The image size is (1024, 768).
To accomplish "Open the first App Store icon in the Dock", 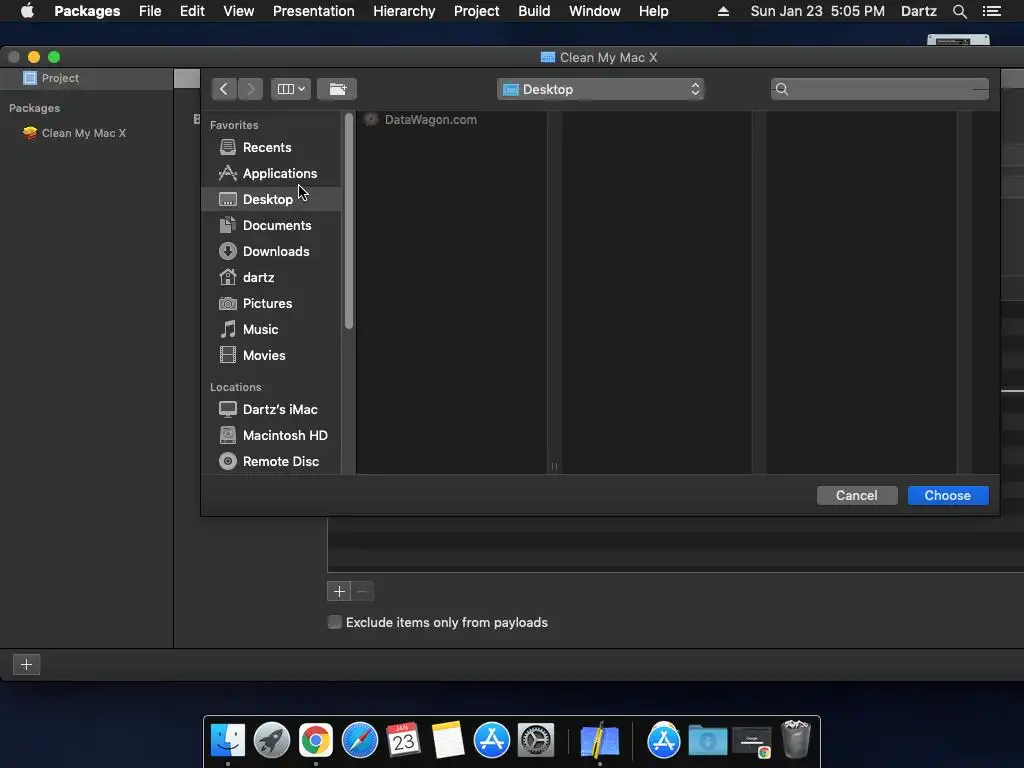I will (x=492, y=741).
